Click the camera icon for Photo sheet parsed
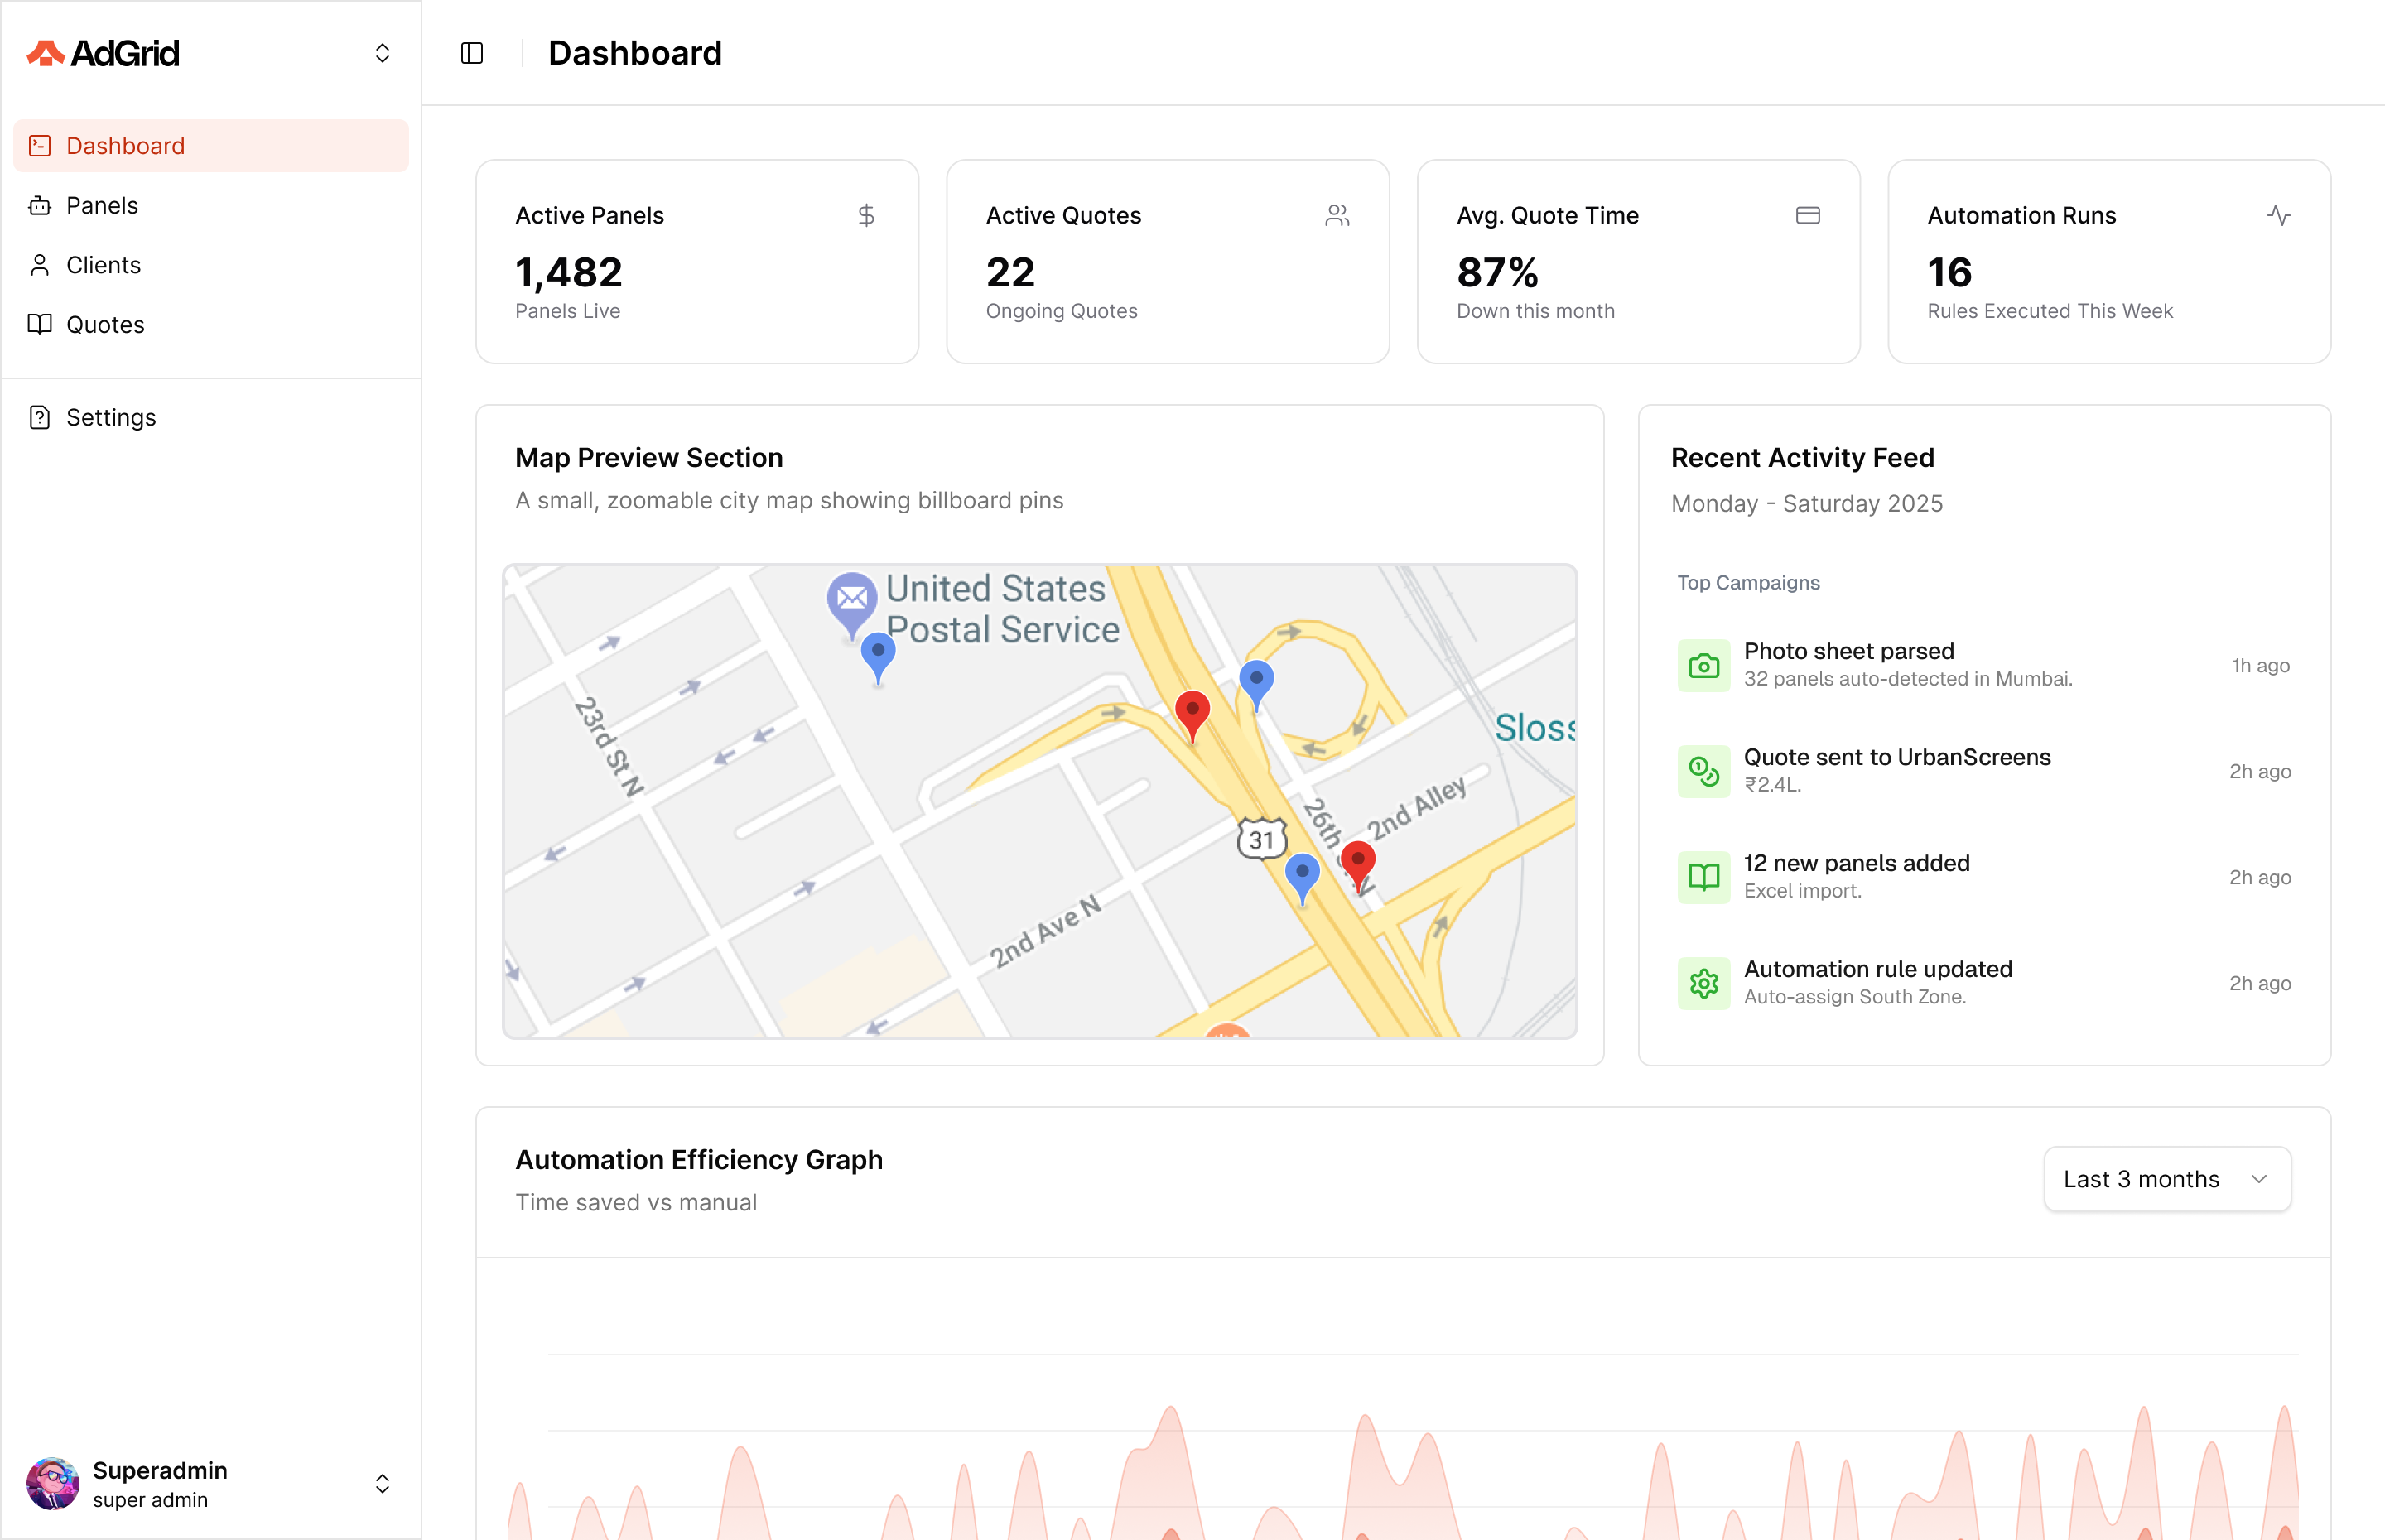 1703,665
